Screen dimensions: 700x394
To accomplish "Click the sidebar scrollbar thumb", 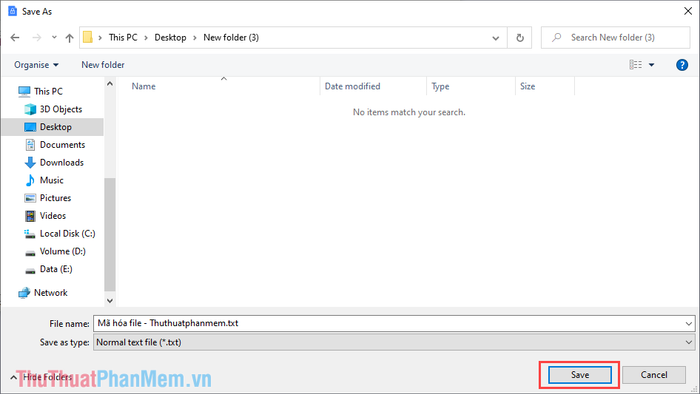I will pyautogui.click(x=110, y=235).
